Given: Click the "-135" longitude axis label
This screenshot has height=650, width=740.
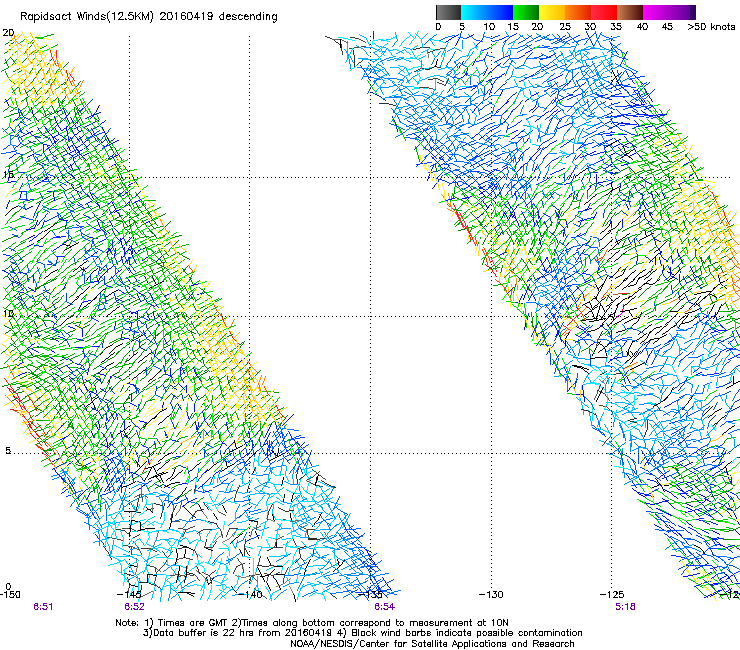Looking at the screenshot, I should [370, 595].
